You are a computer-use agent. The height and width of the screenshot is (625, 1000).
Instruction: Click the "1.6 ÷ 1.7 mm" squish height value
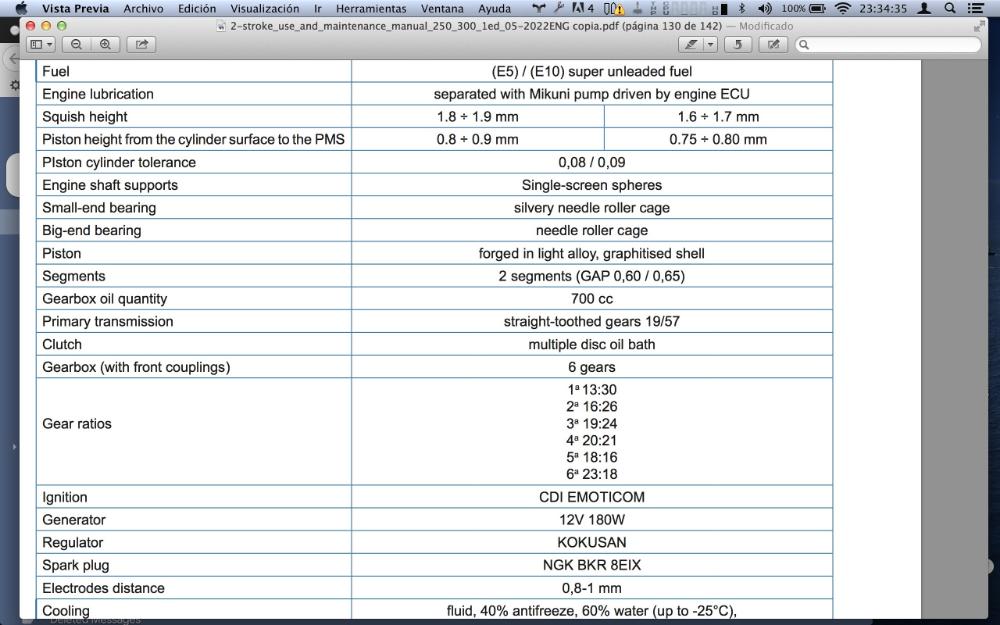point(718,117)
